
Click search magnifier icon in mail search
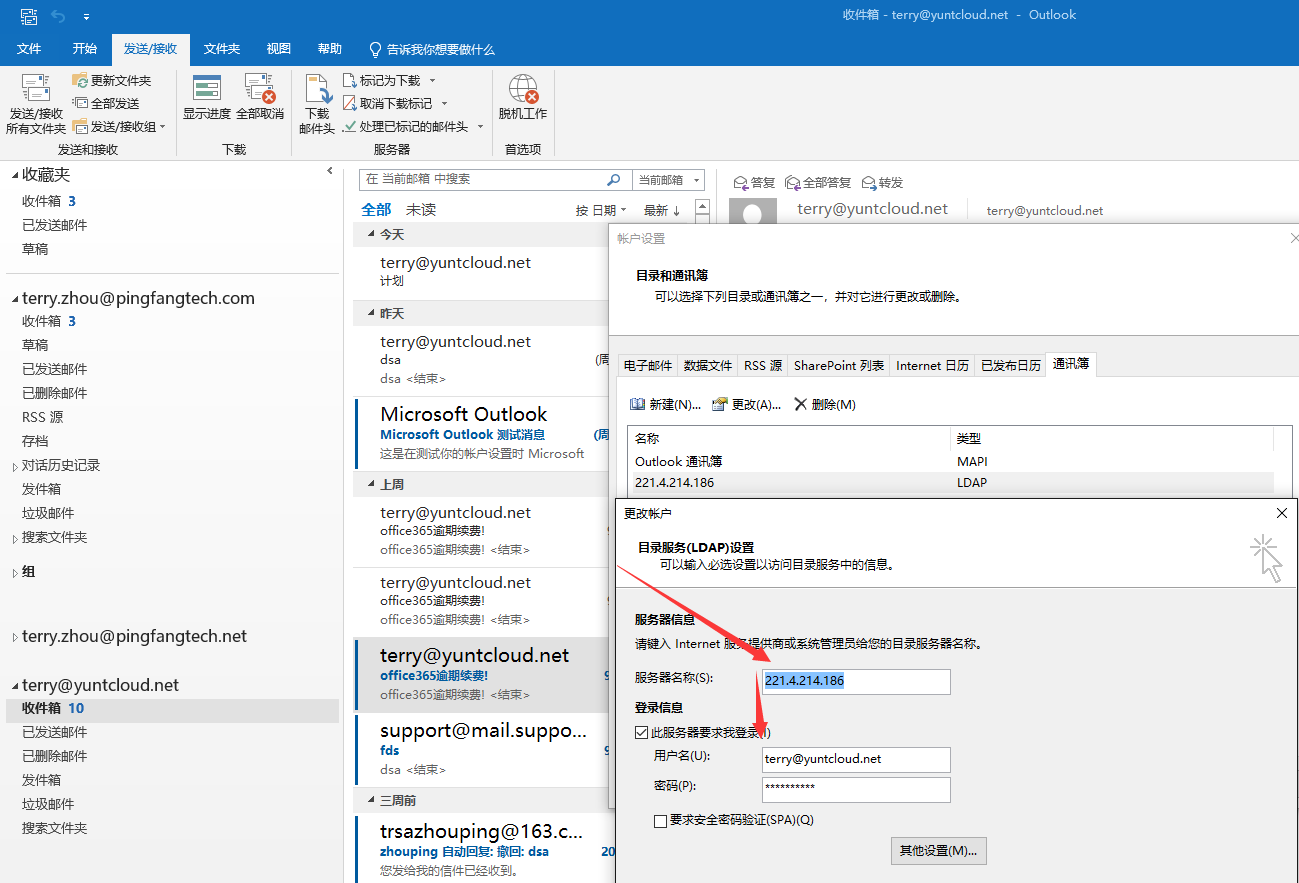point(614,180)
